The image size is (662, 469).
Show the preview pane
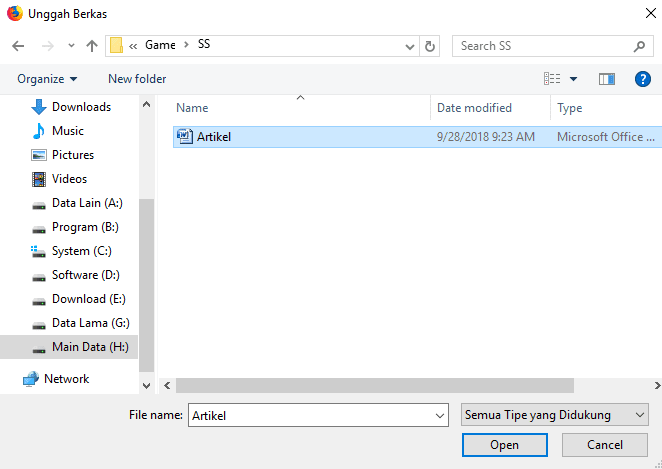click(x=607, y=79)
